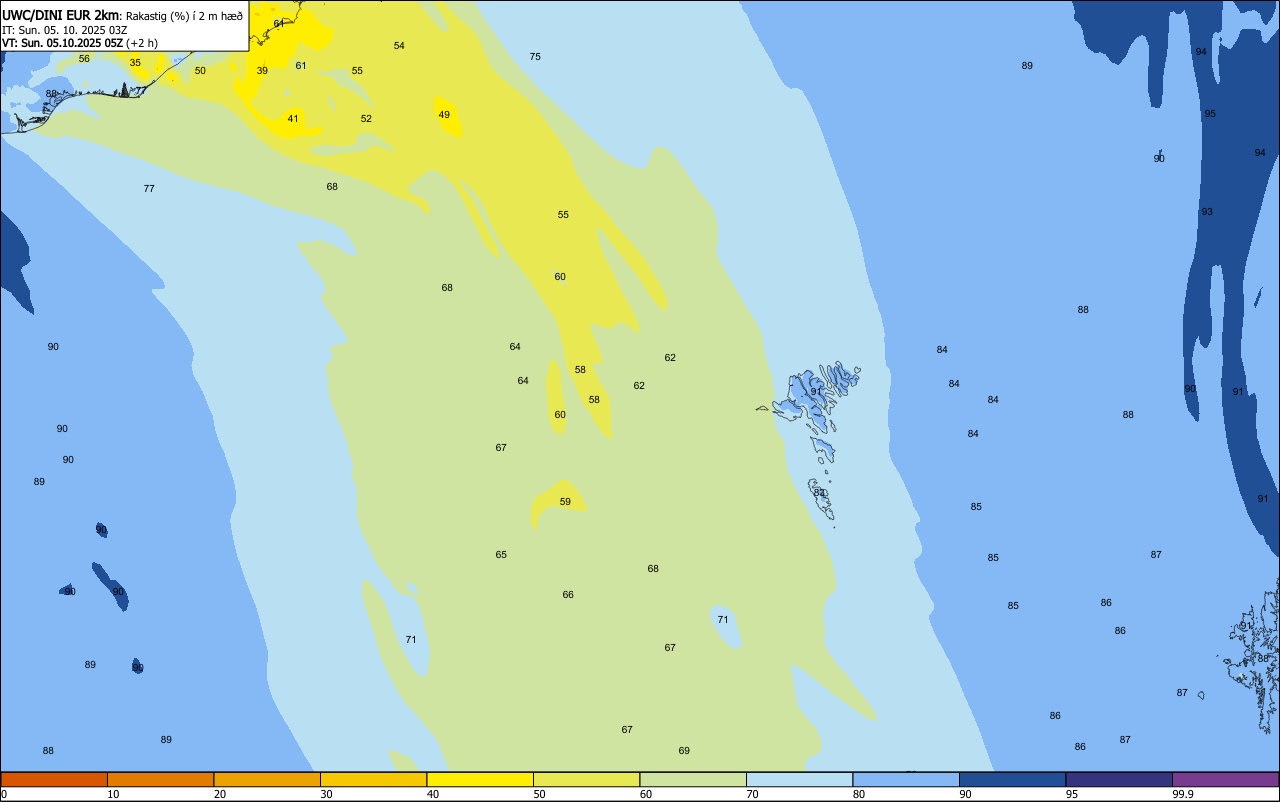Click the pale yellow 50–60 legend swatch
Screen dimensions: 1280x802
pos(586,779)
